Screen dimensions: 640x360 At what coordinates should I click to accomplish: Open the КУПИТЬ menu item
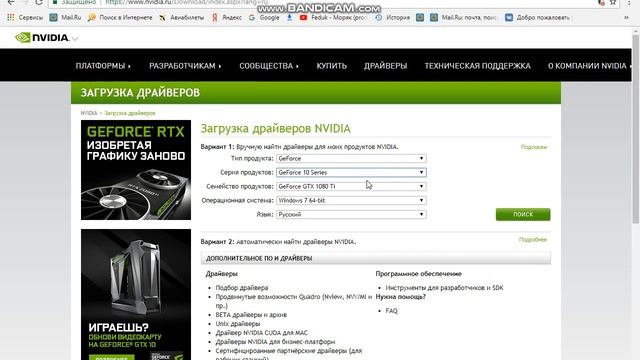coord(331,66)
